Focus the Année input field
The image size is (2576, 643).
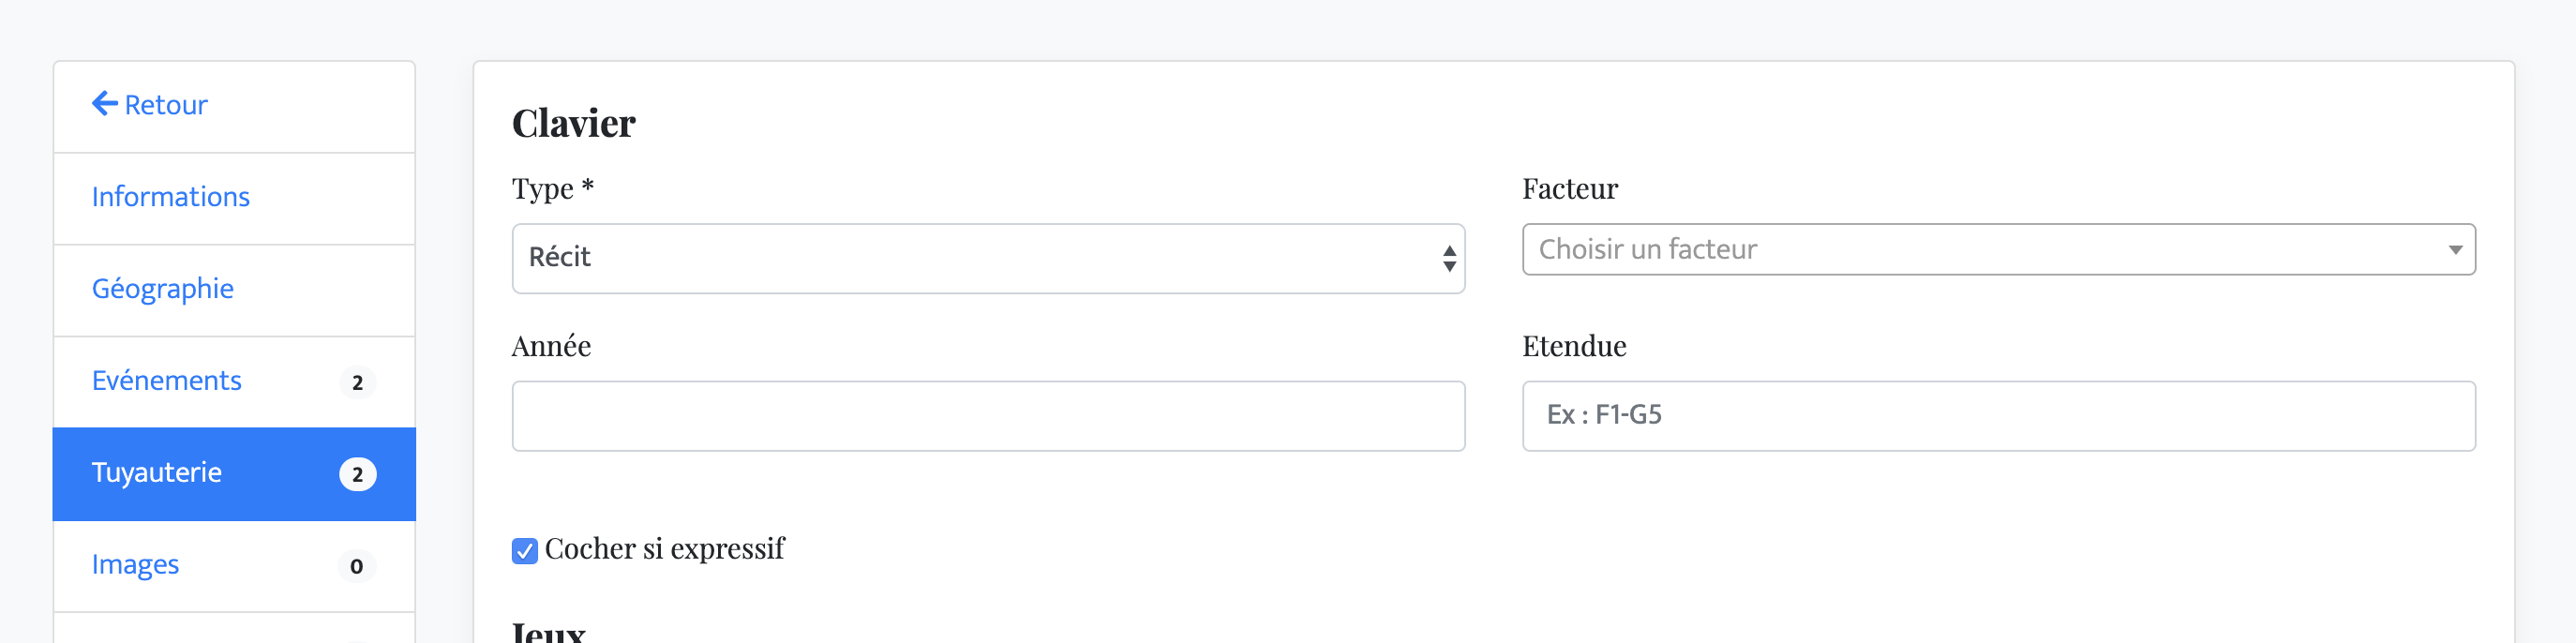(x=988, y=416)
